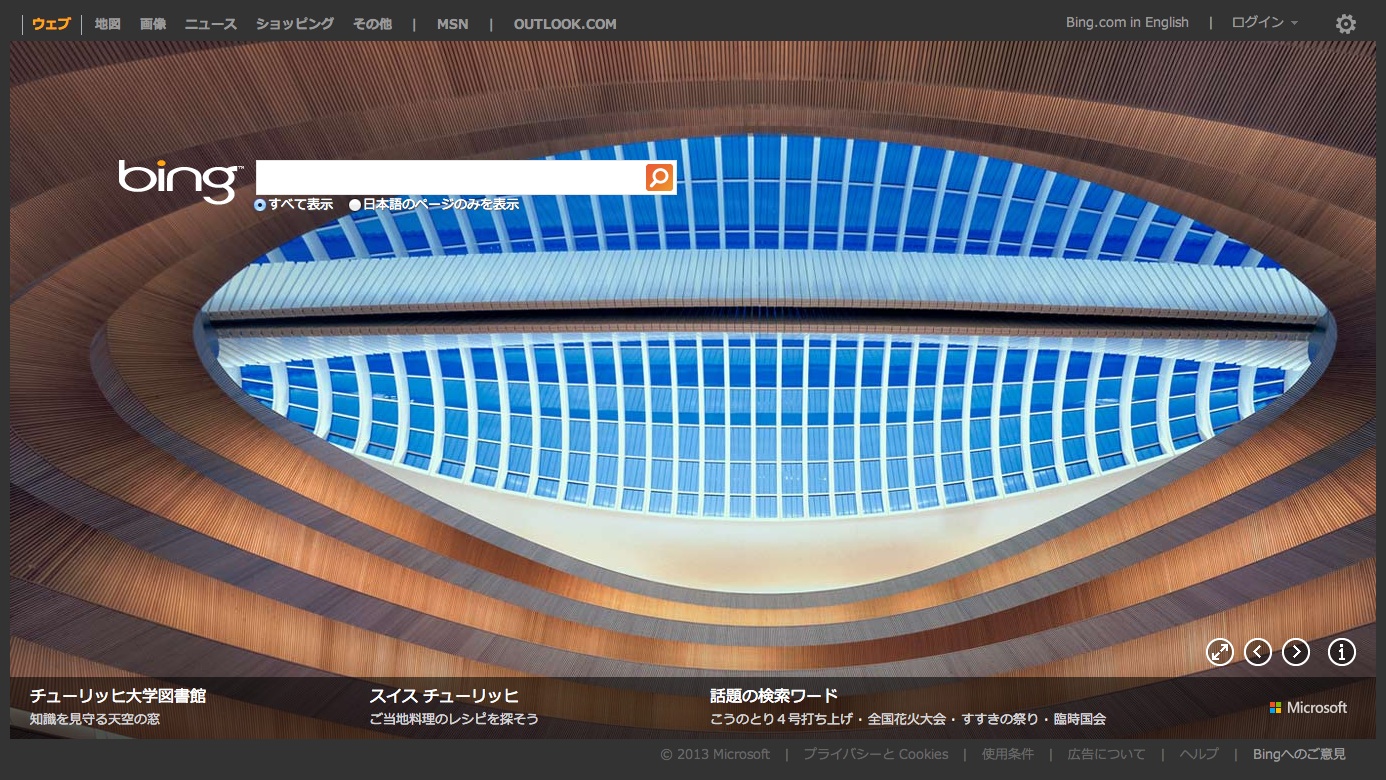1386x780 pixels.
Task: Open the ニュース section
Action: click(210, 24)
